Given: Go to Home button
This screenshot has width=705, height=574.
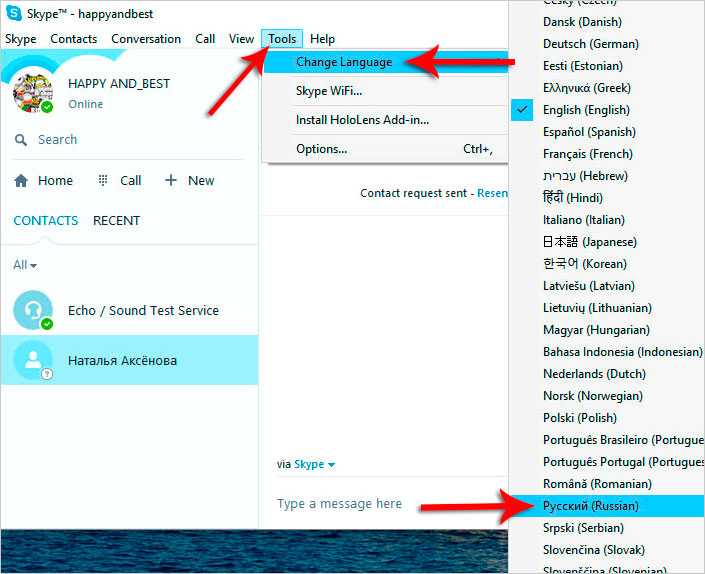Looking at the screenshot, I should pyautogui.click(x=44, y=181).
